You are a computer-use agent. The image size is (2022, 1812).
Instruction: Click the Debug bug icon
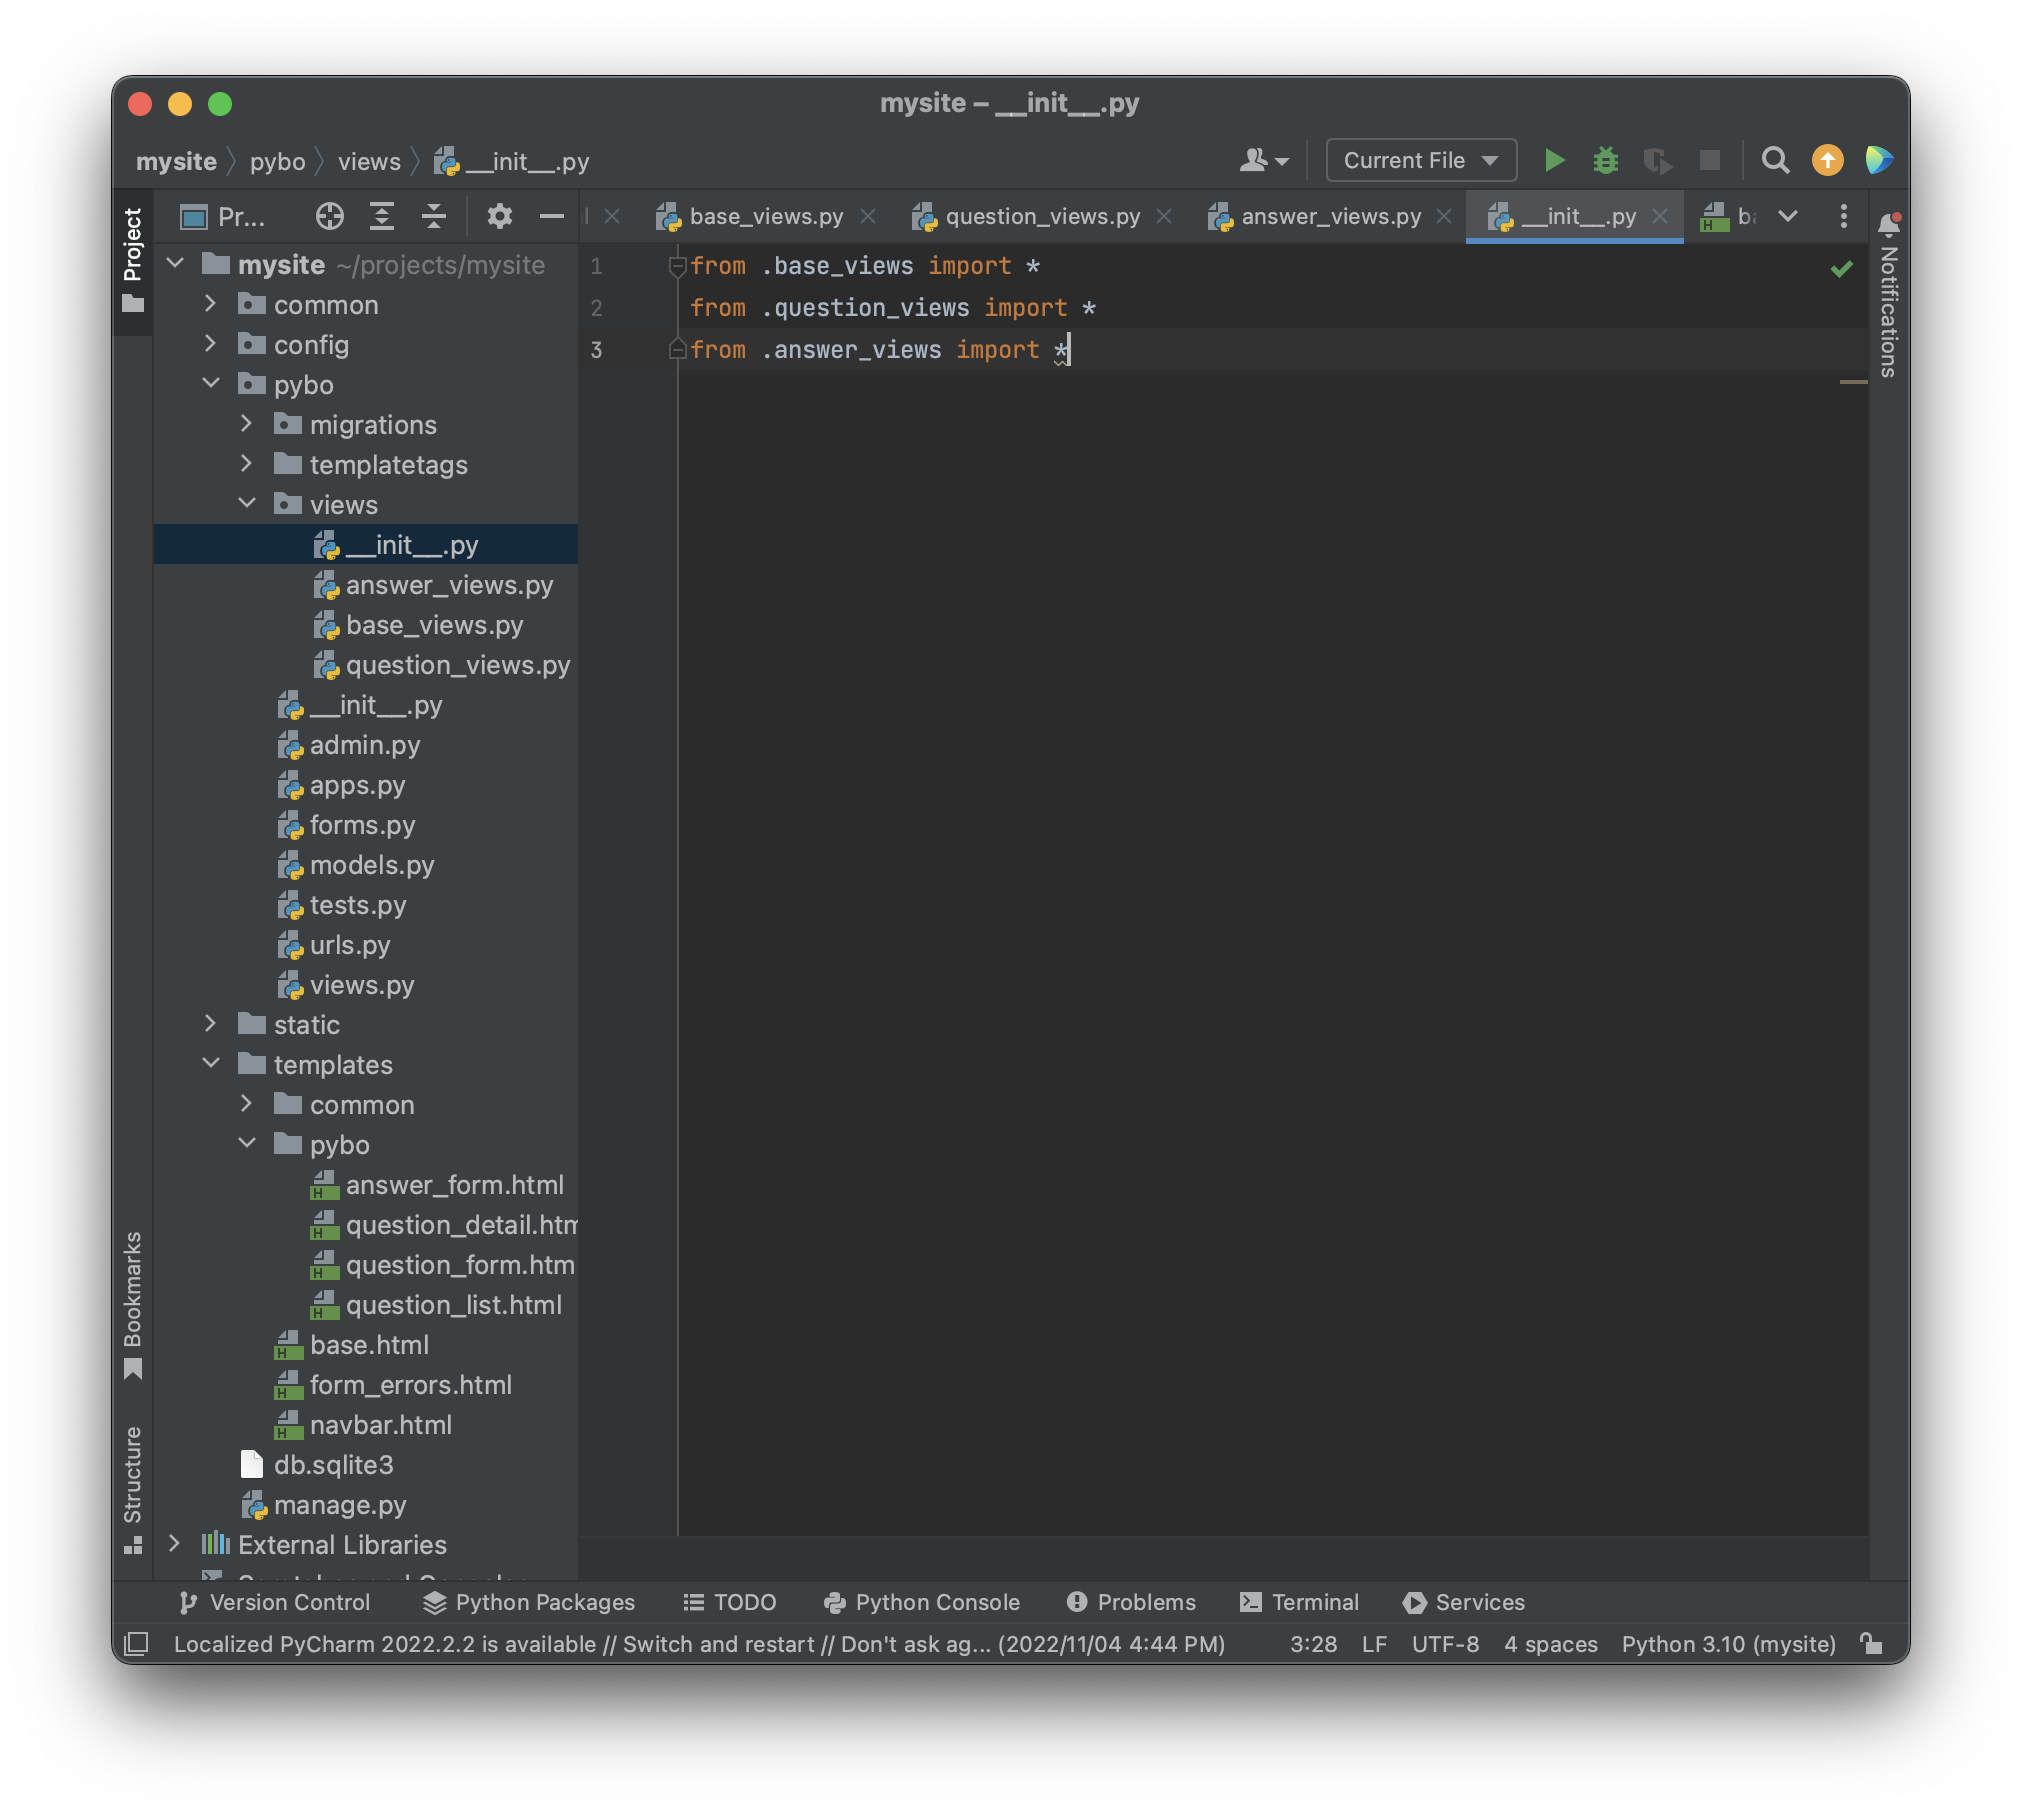pyautogui.click(x=1606, y=160)
